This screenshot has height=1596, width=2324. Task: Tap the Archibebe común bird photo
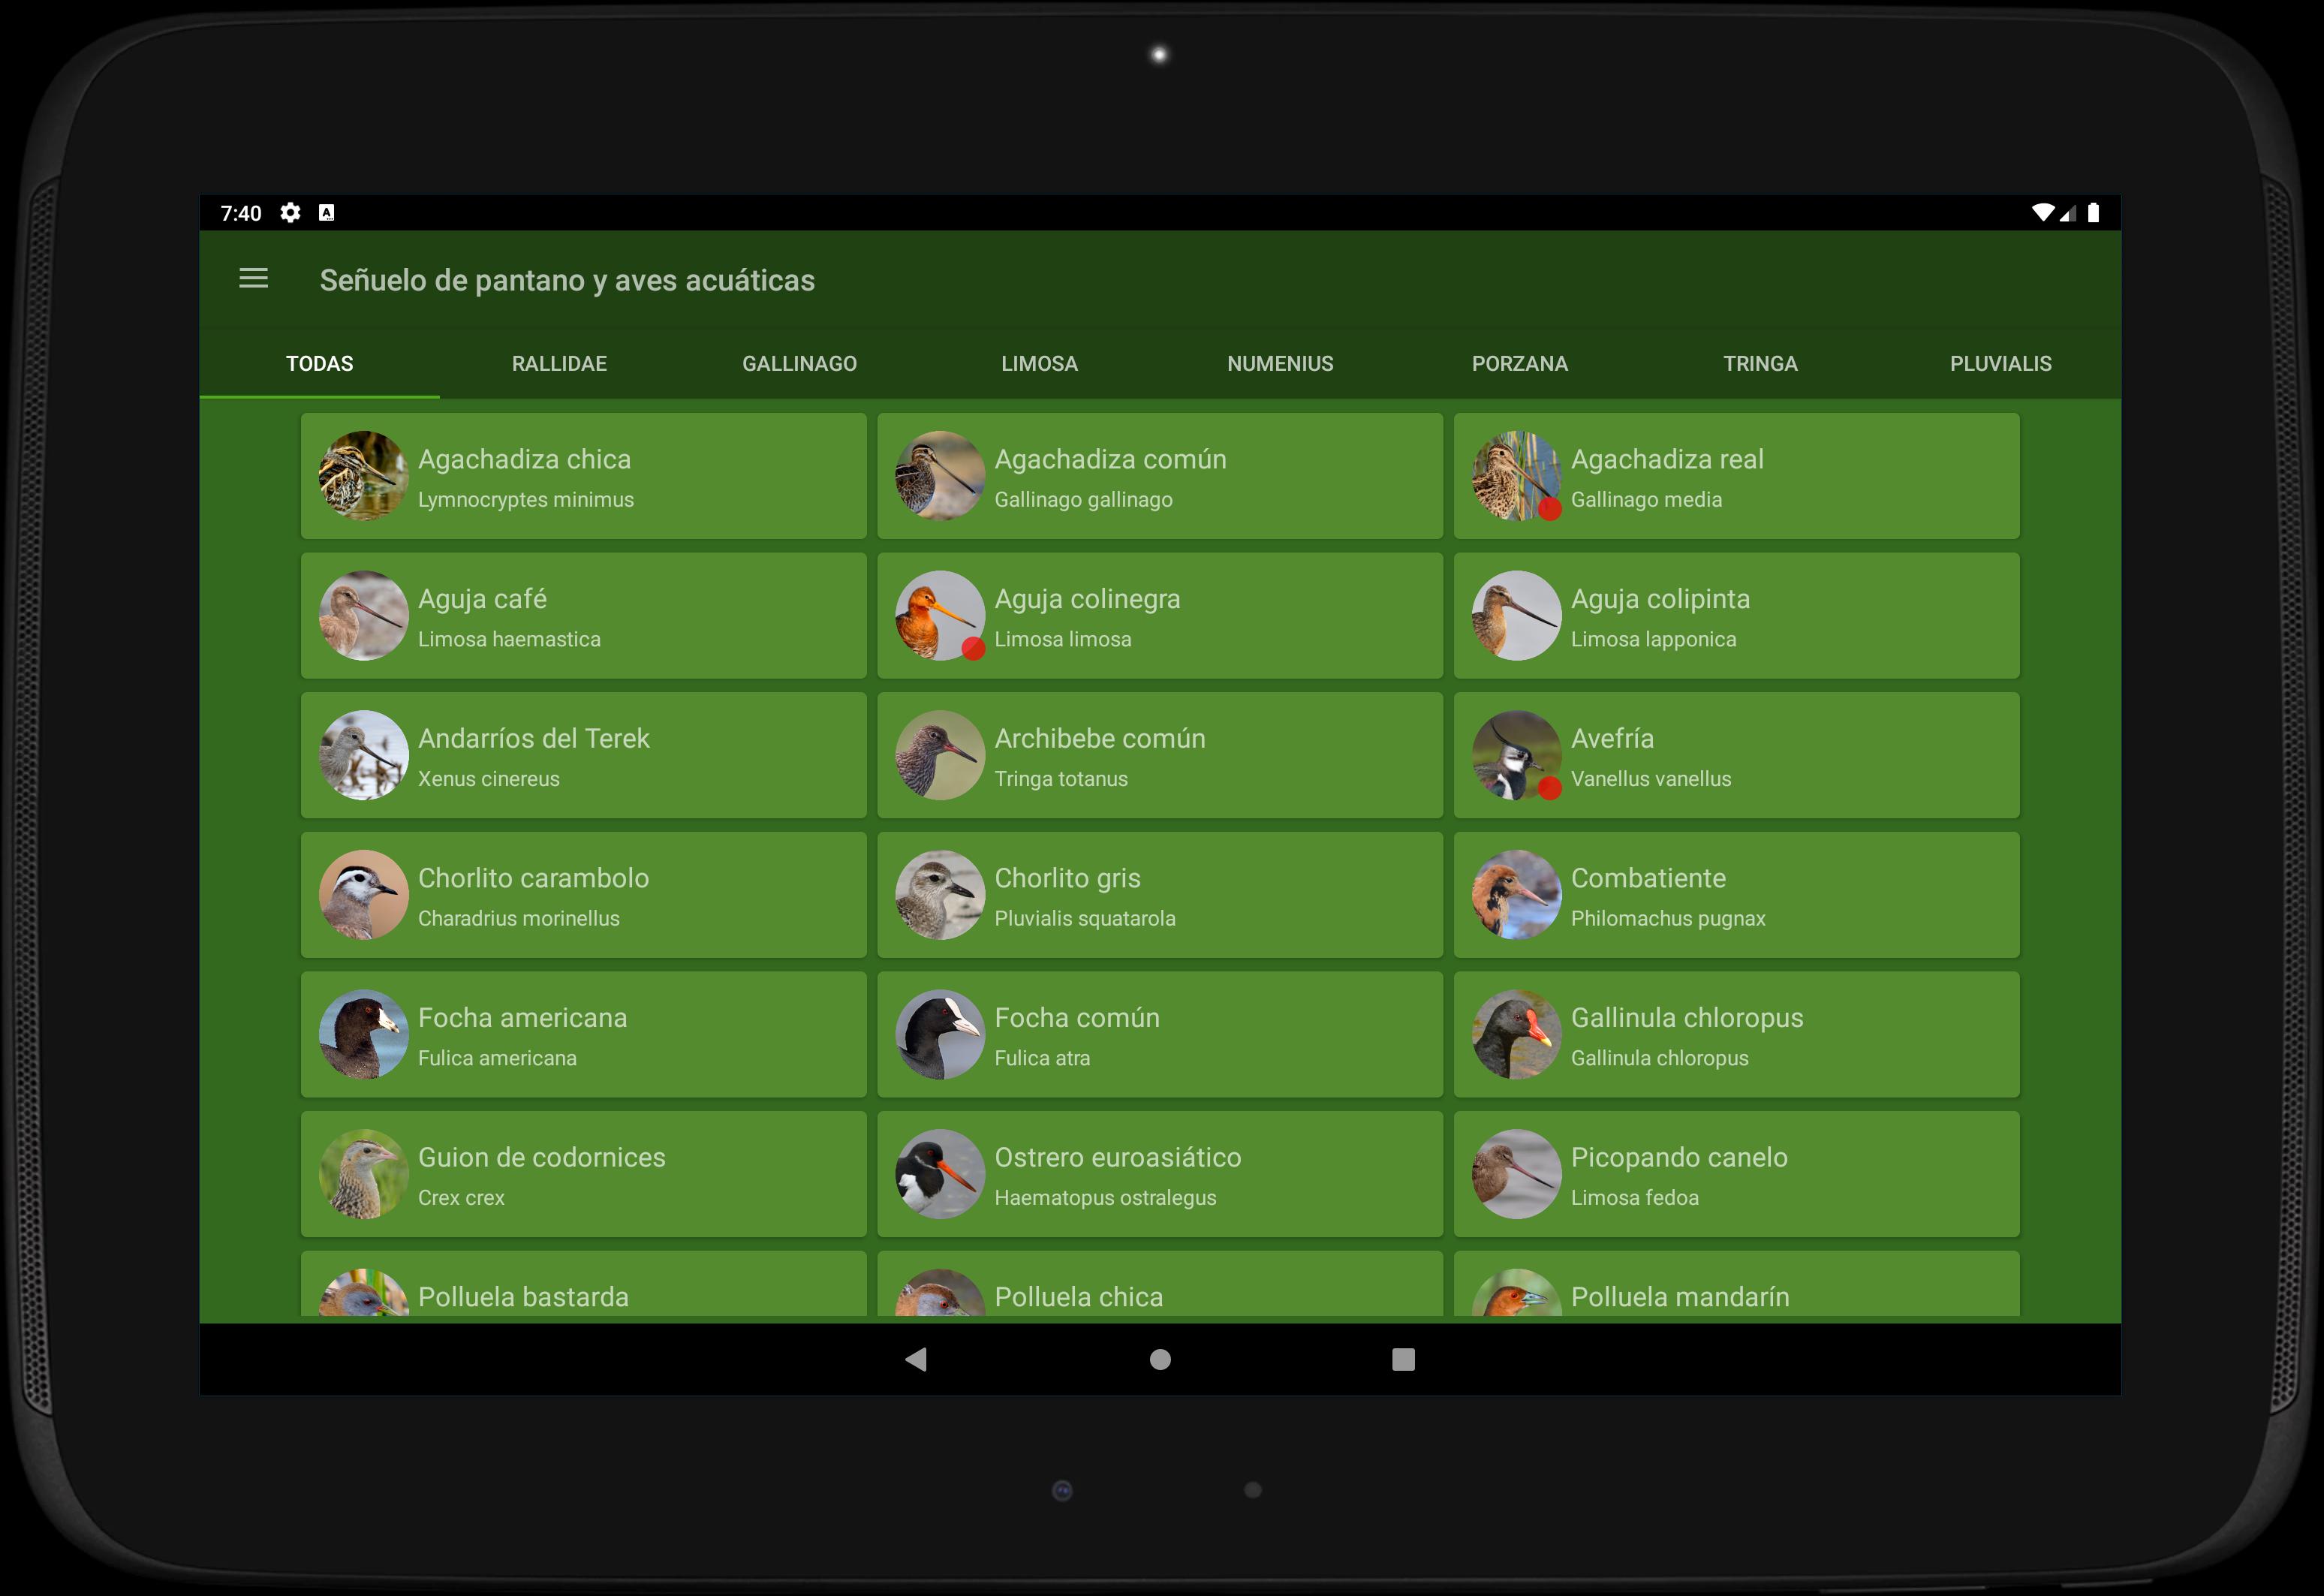pos(940,755)
